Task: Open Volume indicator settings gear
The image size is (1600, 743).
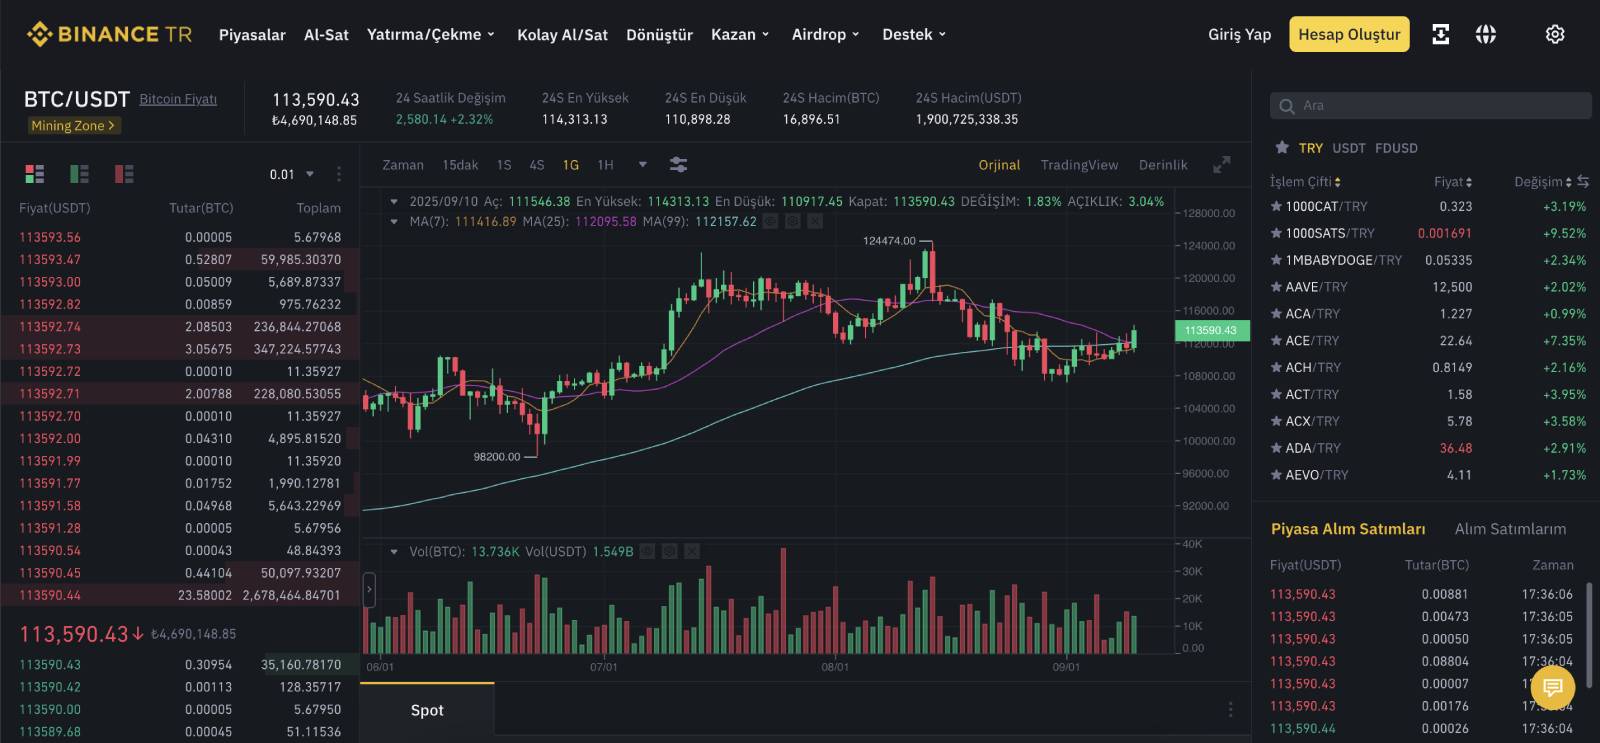Action: pyautogui.click(x=670, y=551)
